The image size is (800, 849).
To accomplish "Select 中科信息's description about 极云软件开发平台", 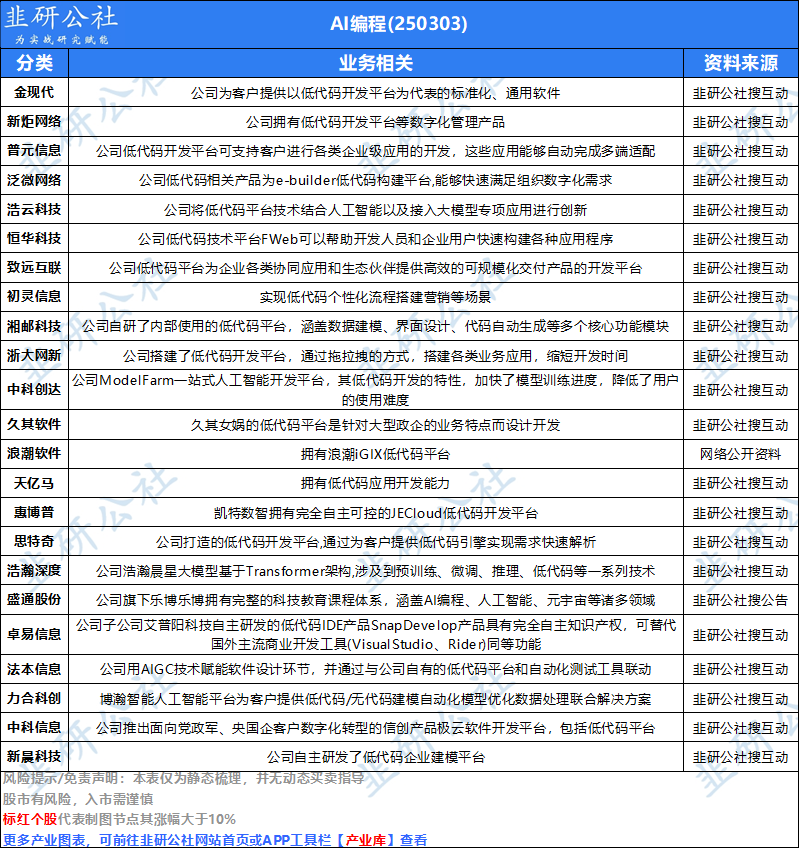I will (x=375, y=728).
